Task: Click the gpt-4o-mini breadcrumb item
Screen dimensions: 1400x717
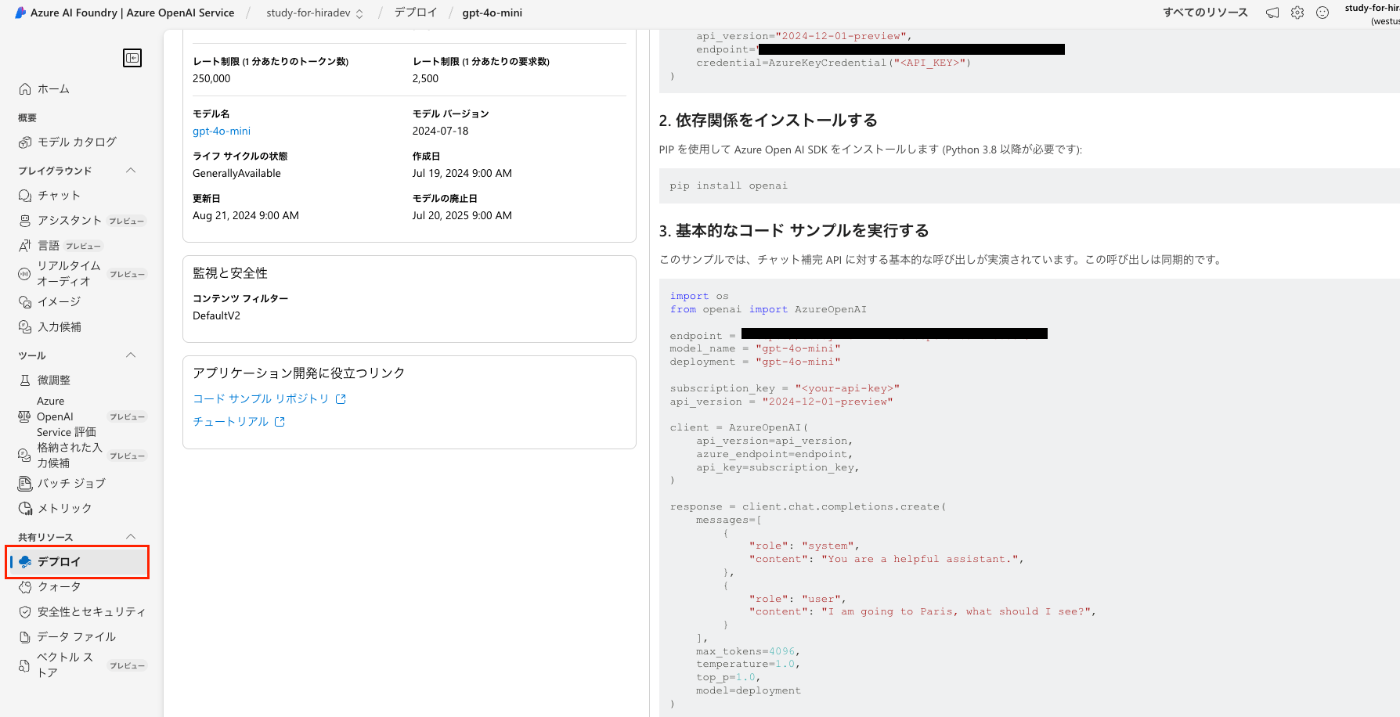Action: click(x=492, y=13)
